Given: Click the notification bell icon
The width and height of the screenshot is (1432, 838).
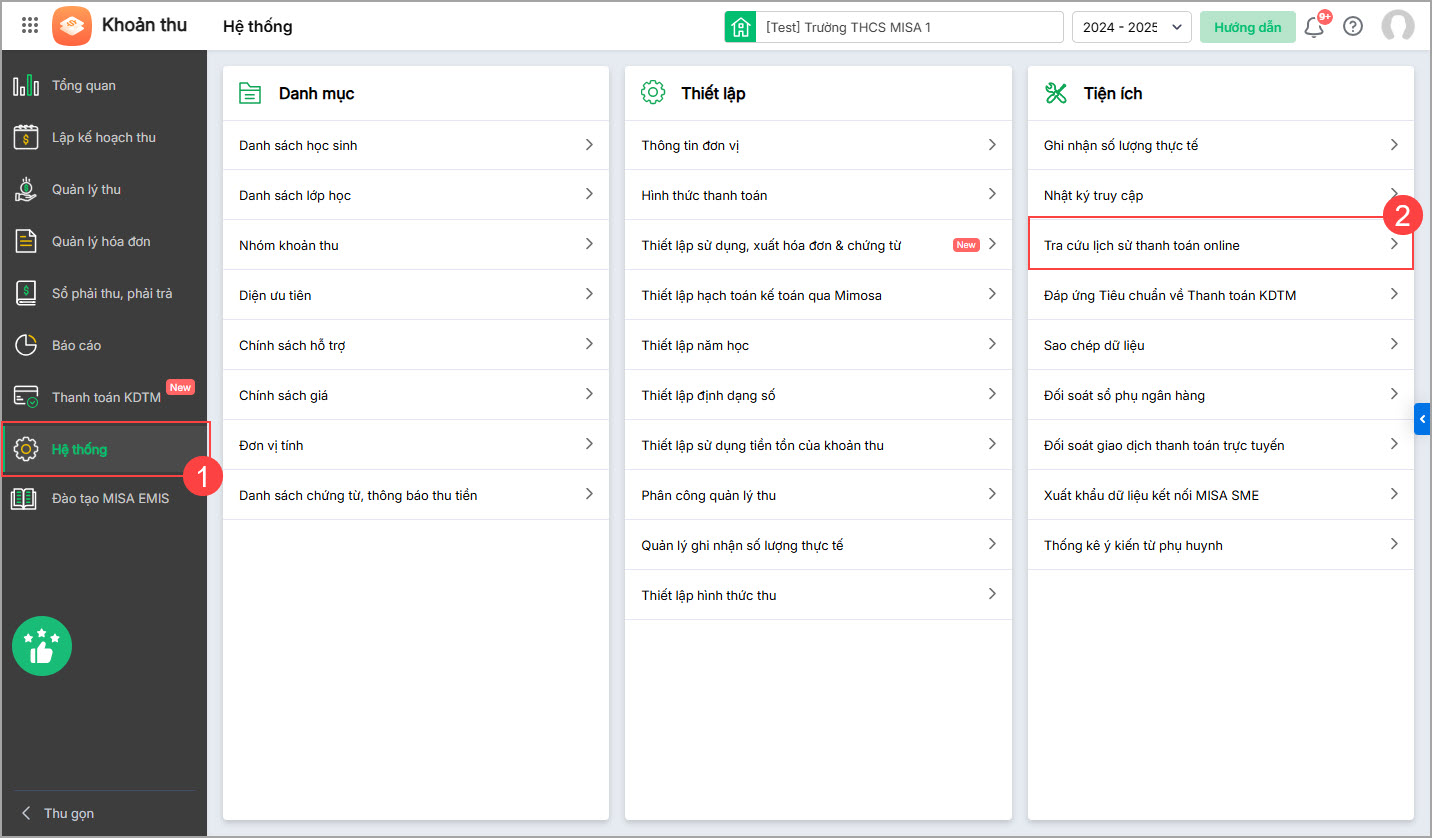Looking at the screenshot, I should click(x=1314, y=27).
